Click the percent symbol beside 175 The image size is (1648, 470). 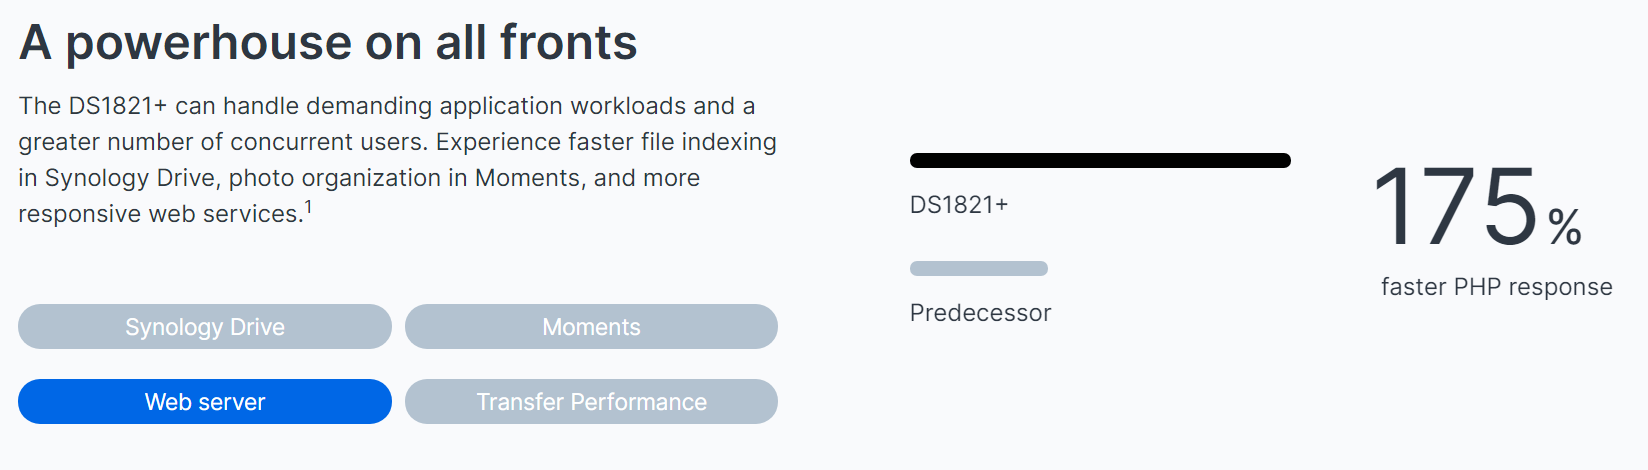coord(1565,227)
